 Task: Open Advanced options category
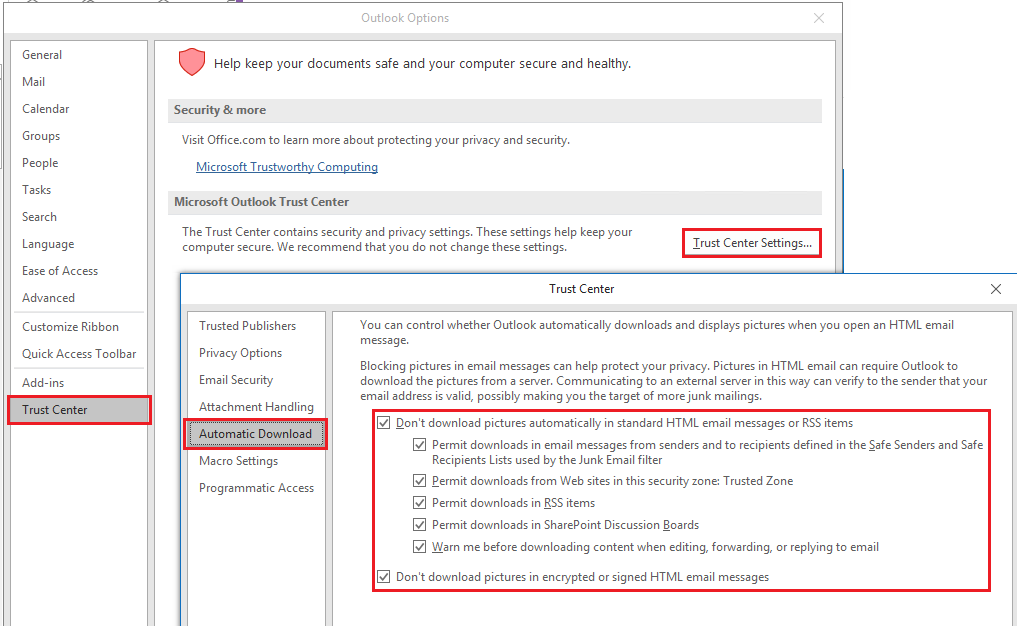tap(49, 298)
